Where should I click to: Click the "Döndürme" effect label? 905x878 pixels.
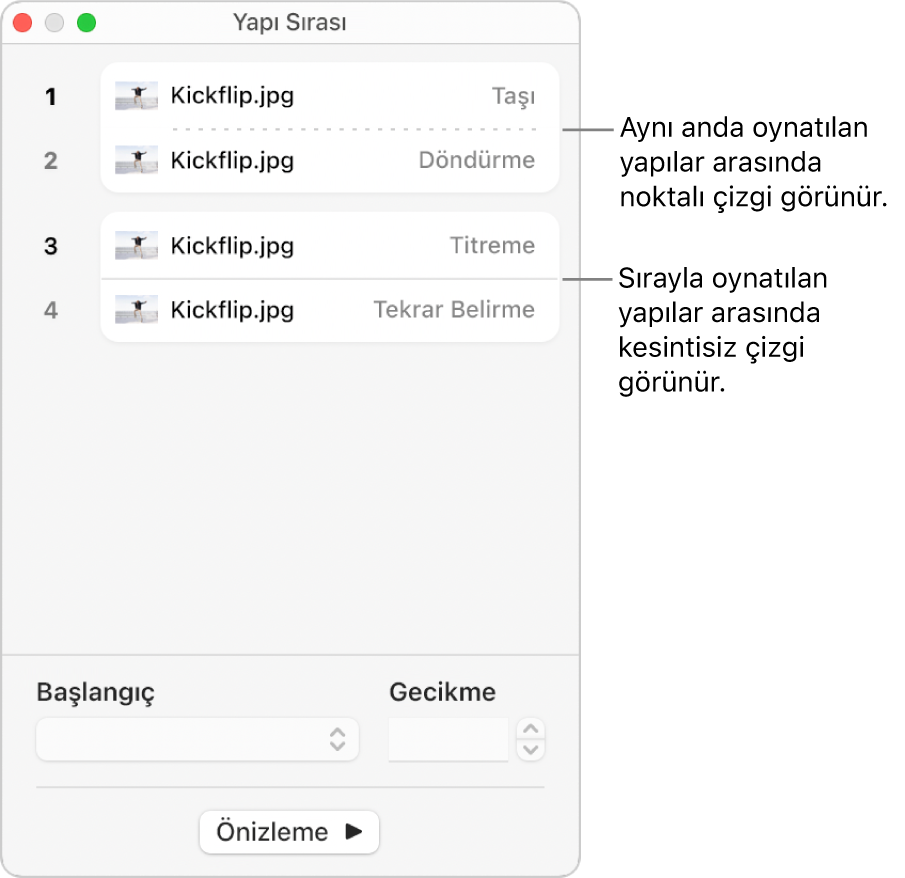(477, 160)
